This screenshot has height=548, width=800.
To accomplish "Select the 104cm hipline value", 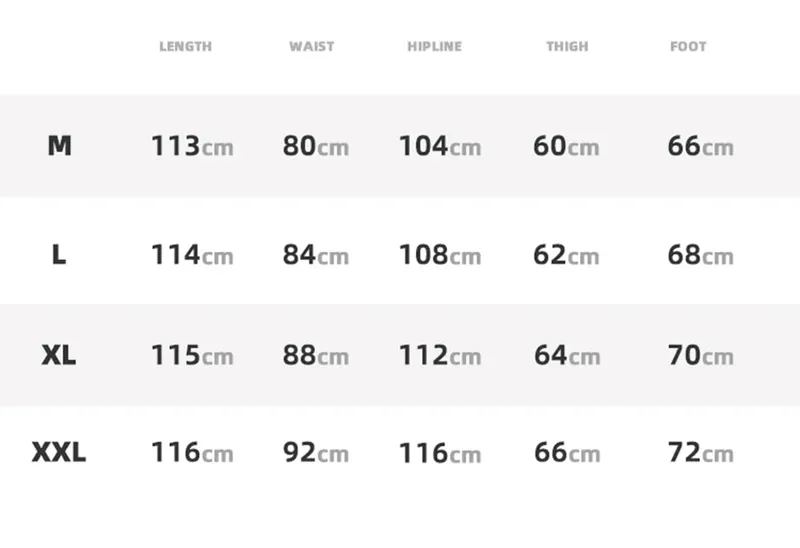I will [440, 146].
